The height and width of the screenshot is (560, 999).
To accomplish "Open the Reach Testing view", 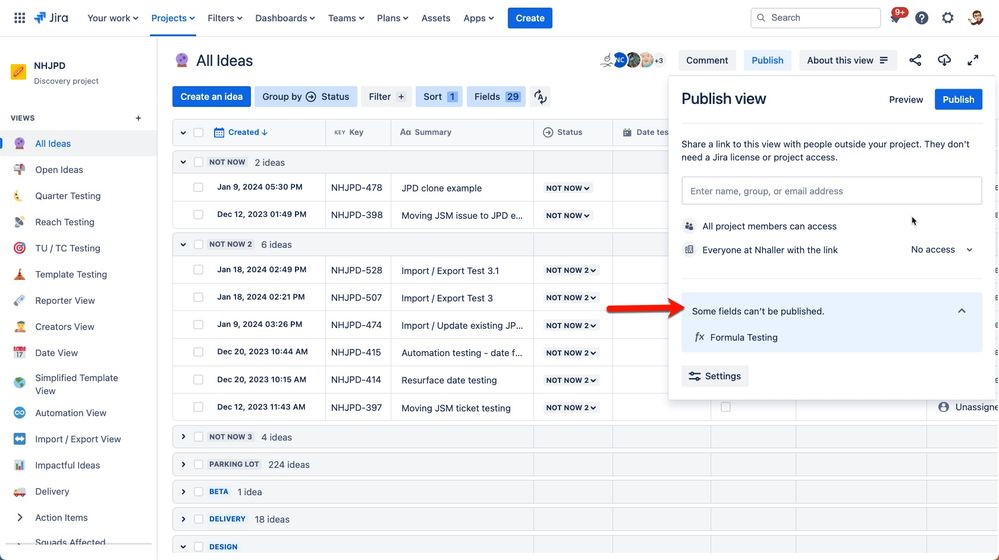I will tap(64, 222).
